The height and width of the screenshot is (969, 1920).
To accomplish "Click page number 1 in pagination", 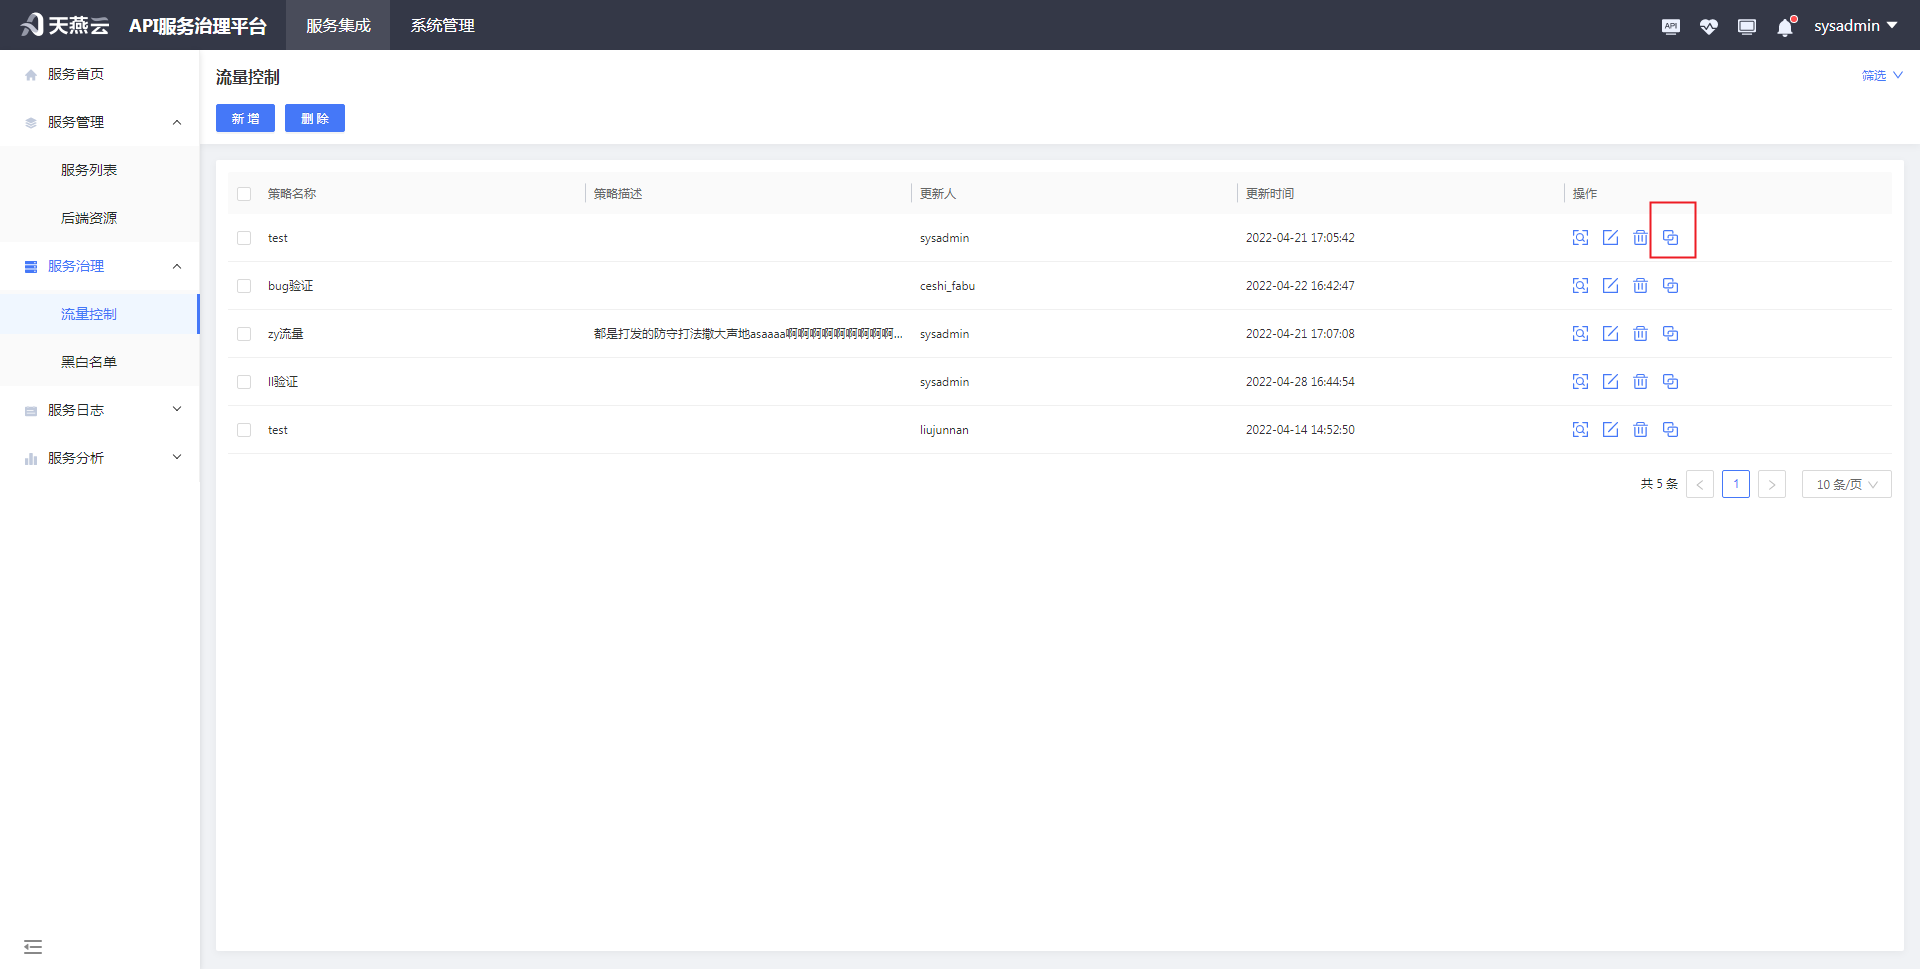I will click(1735, 484).
